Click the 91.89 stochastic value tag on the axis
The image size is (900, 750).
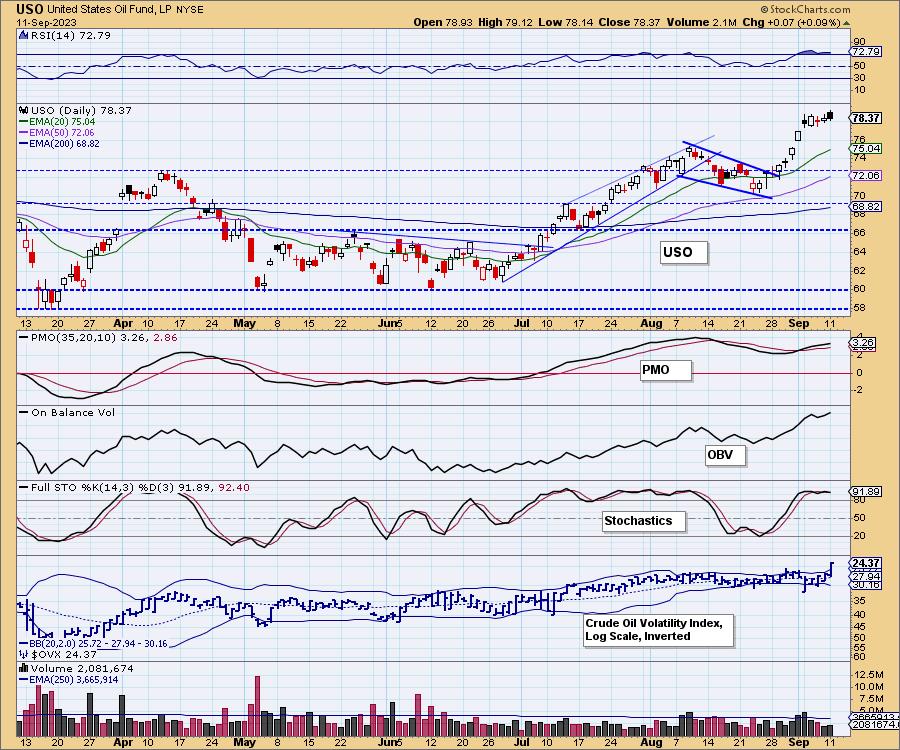(866, 492)
